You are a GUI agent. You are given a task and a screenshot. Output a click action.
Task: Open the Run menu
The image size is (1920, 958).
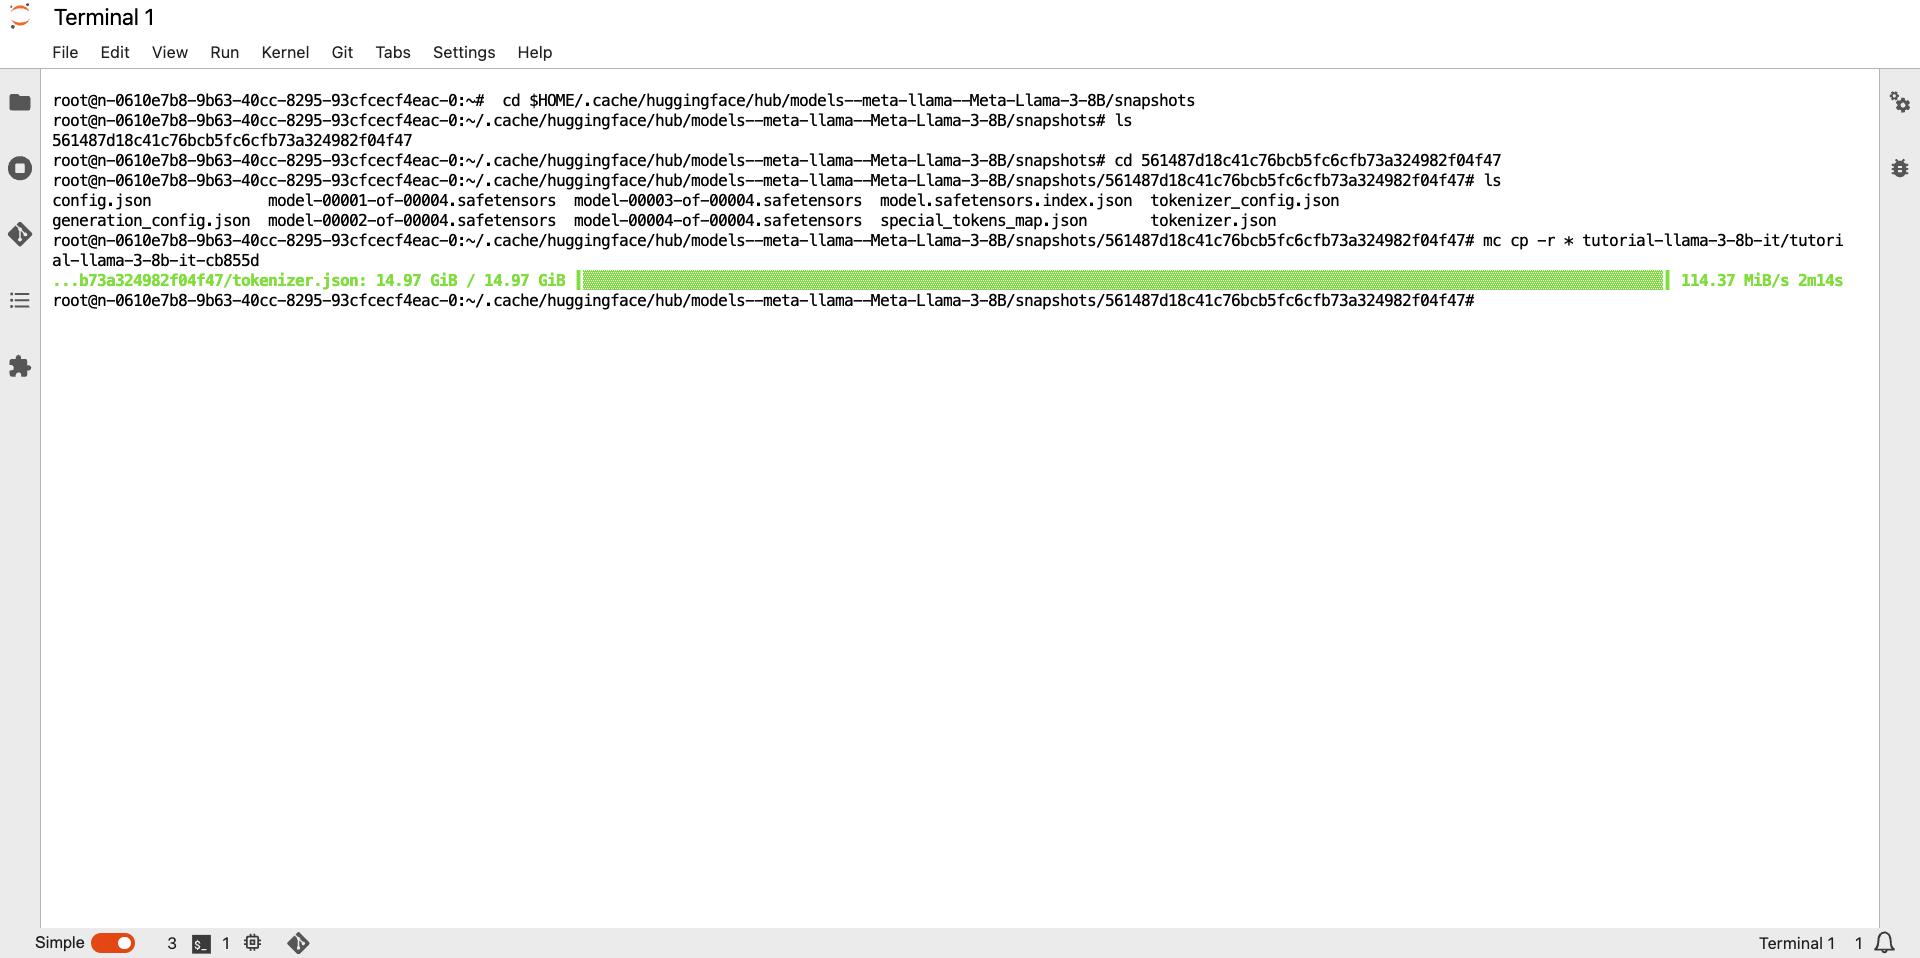225,52
